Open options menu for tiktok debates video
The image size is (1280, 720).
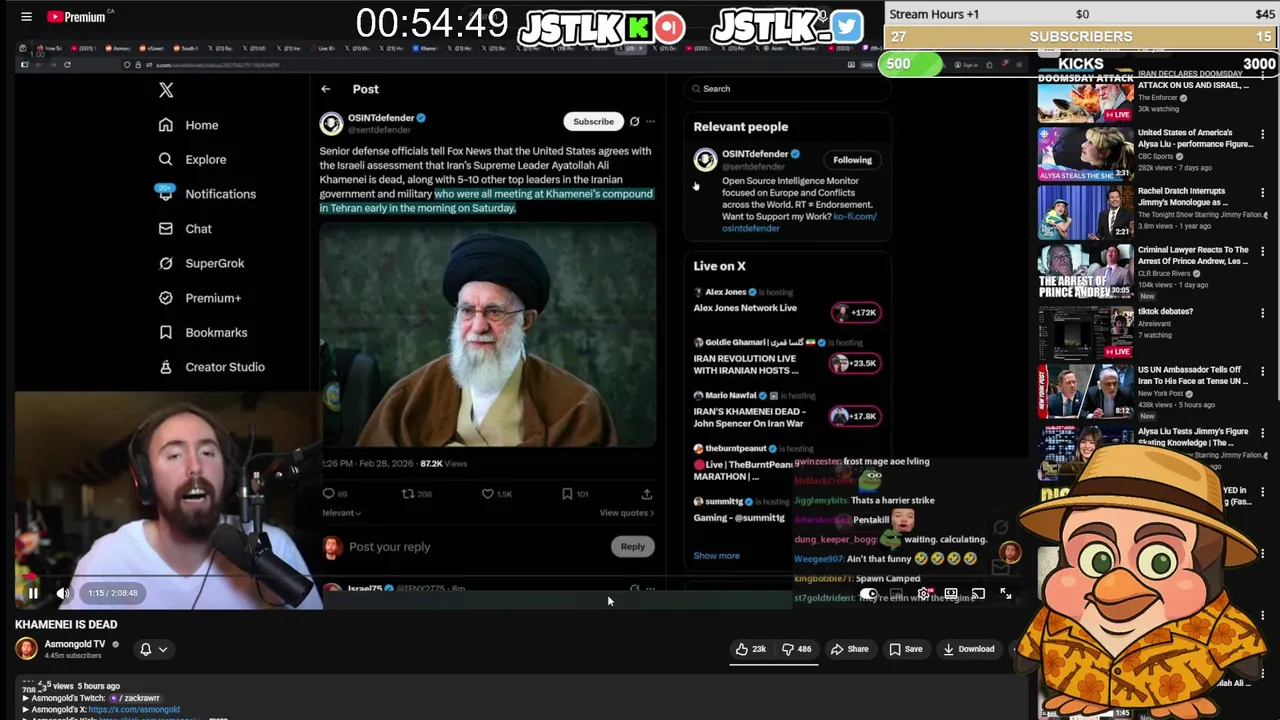(x=1262, y=313)
